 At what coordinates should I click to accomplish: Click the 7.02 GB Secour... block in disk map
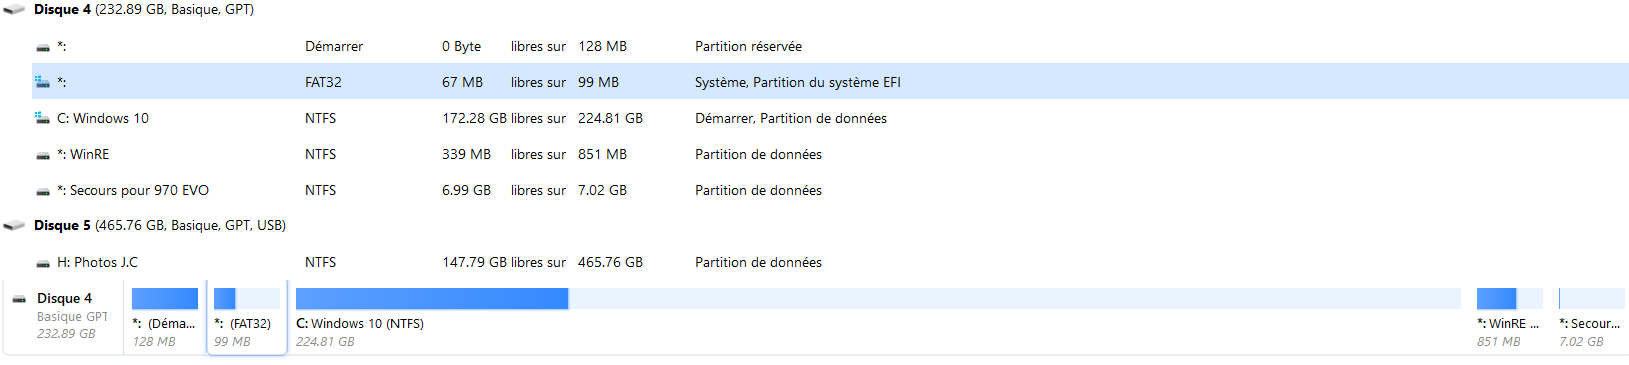pos(1591,318)
